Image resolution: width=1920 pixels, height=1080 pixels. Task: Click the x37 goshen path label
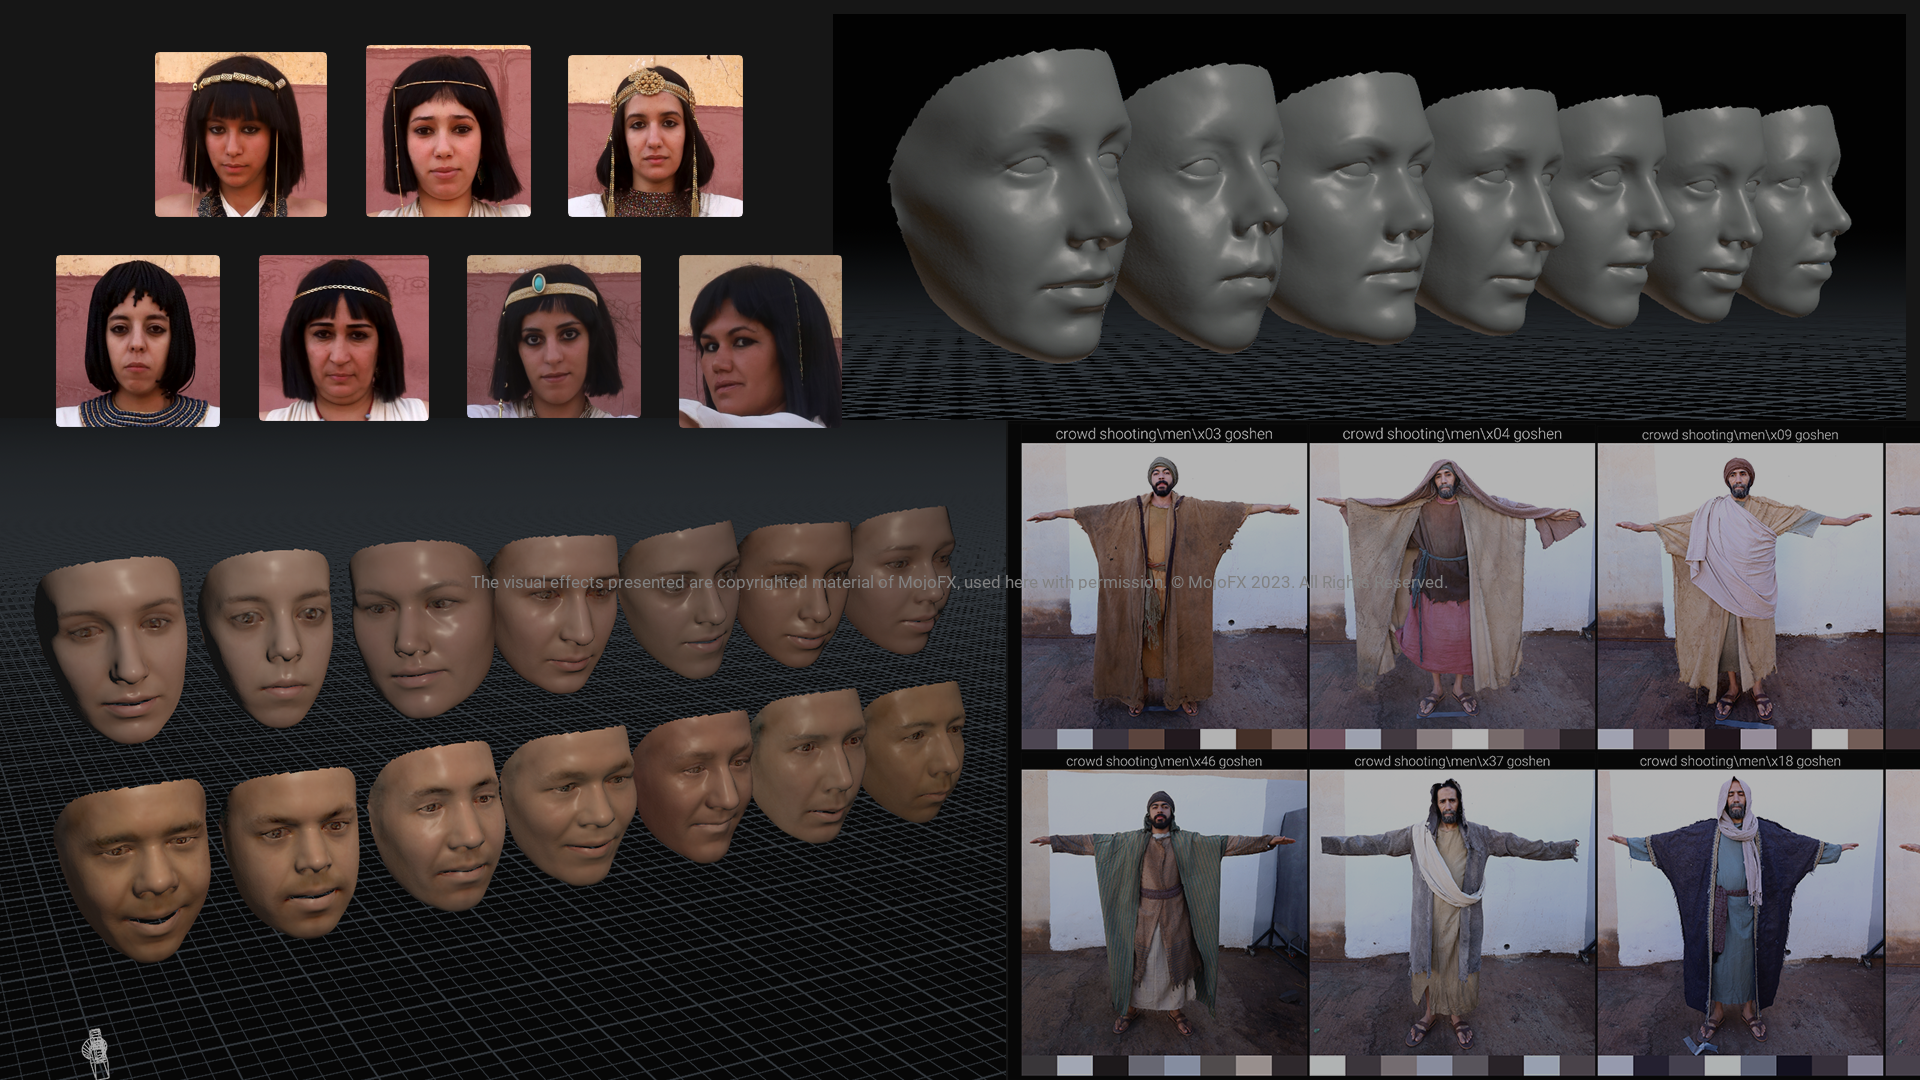click(x=1452, y=761)
